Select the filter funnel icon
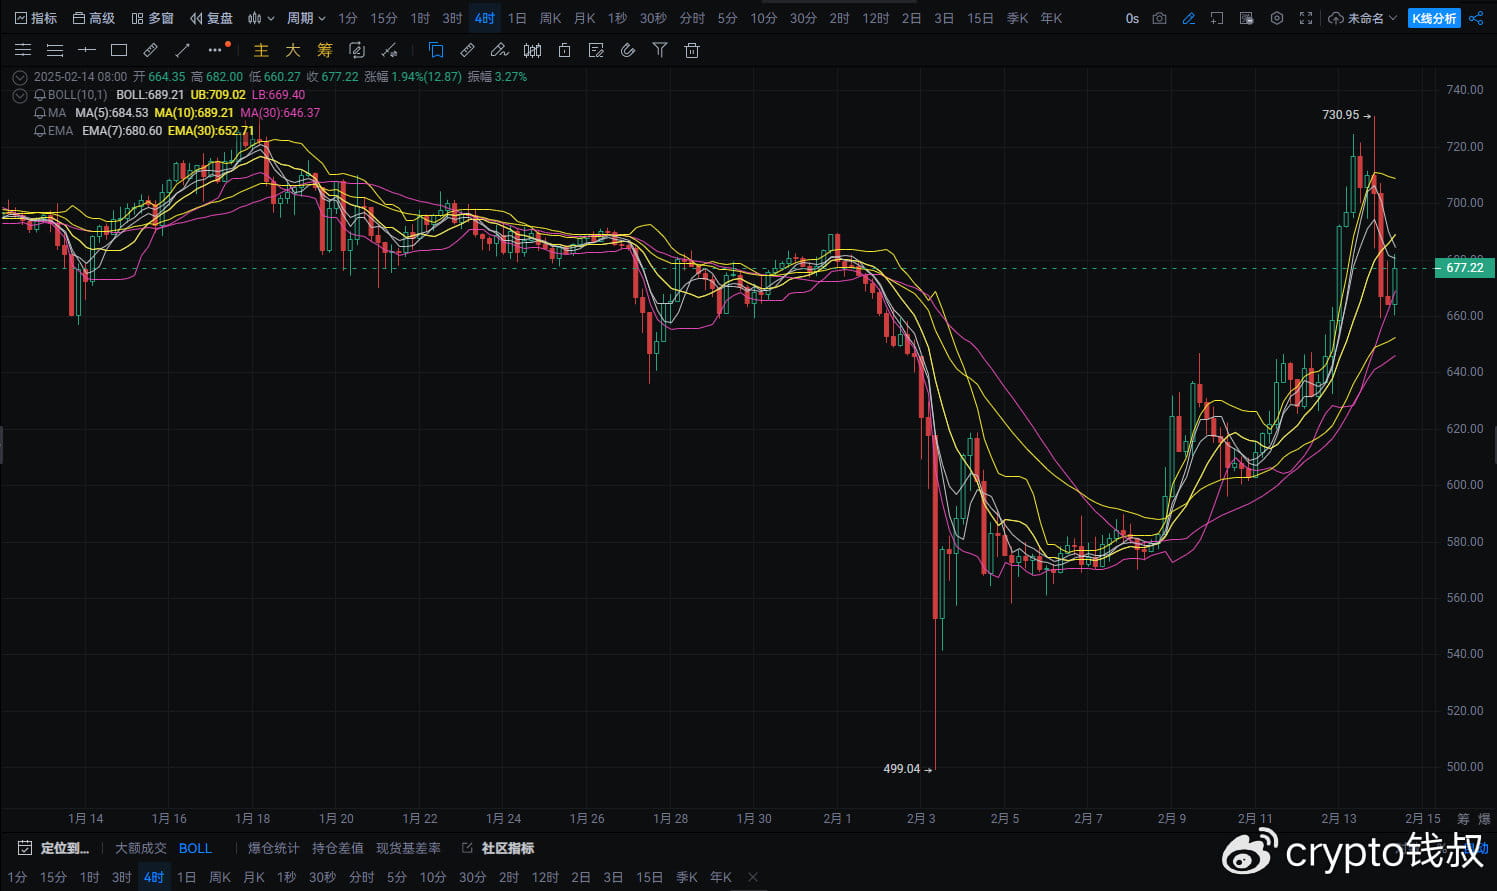Viewport: 1497px width, 891px height. pyautogui.click(x=660, y=50)
